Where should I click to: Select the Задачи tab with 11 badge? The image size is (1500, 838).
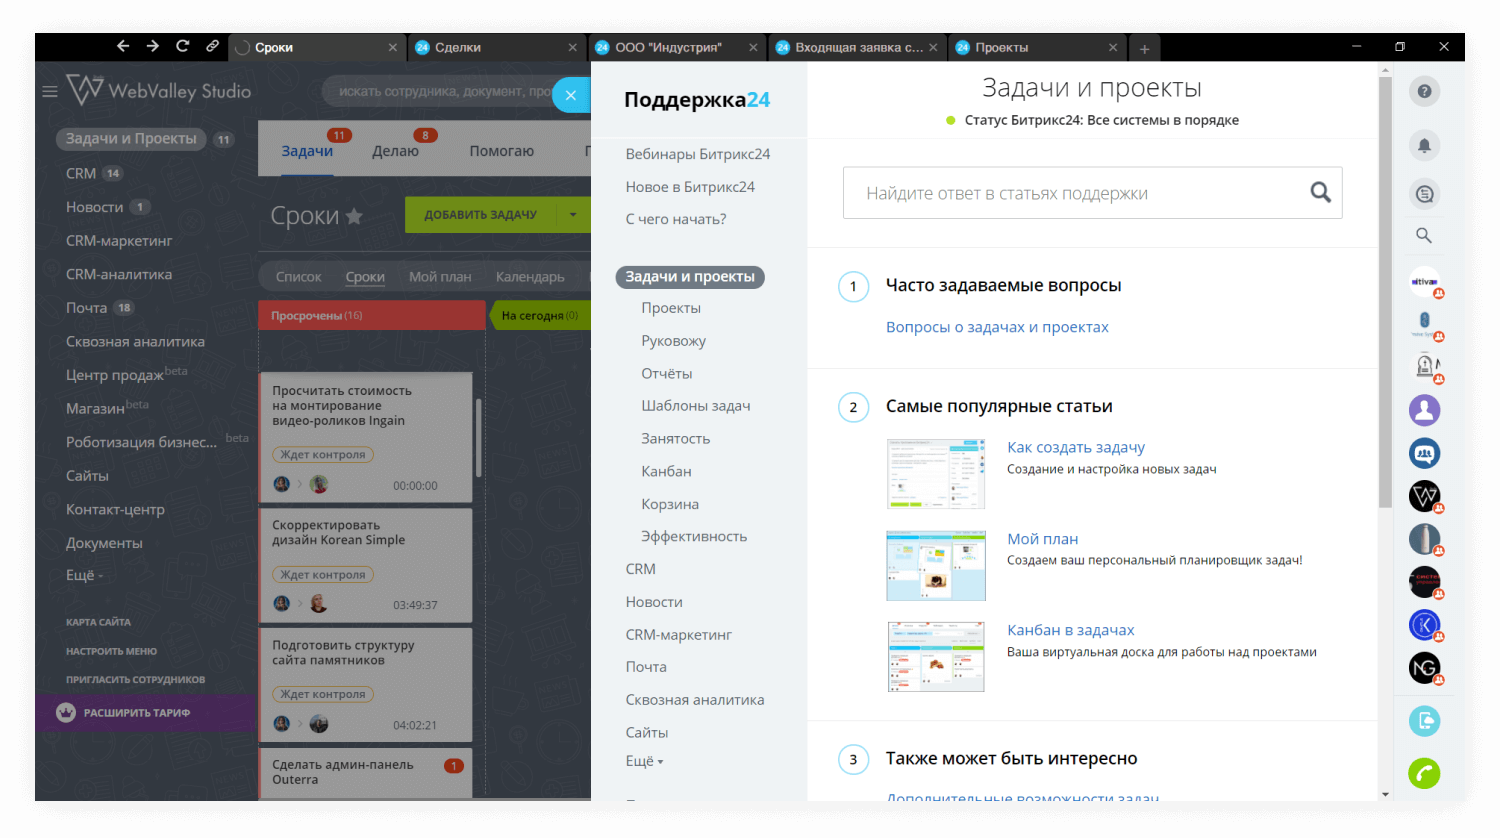tap(307, 151)
